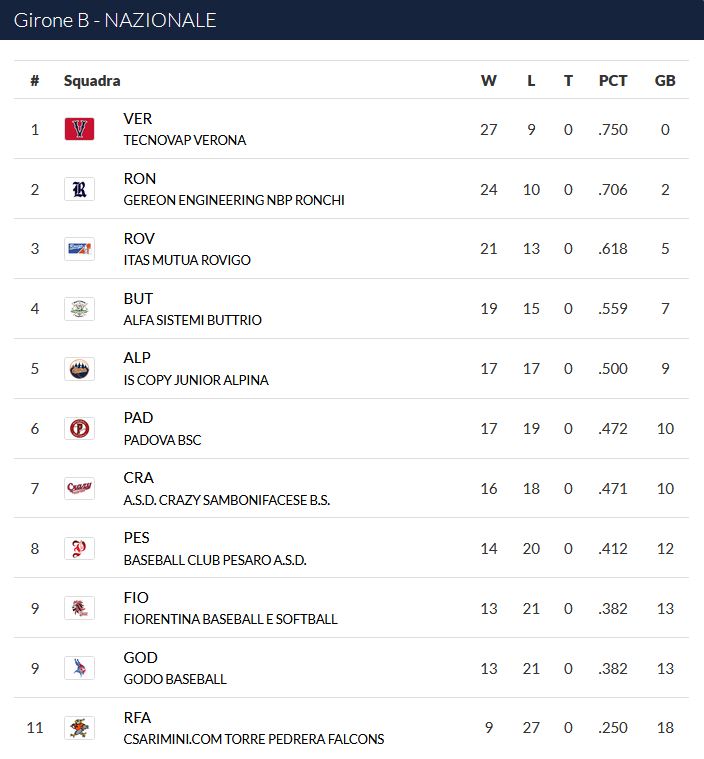The width and height of the screenshot is (704, 759).
Task: Select the Girone B - NAZIONALE title bar
Action: pos(352,20)
